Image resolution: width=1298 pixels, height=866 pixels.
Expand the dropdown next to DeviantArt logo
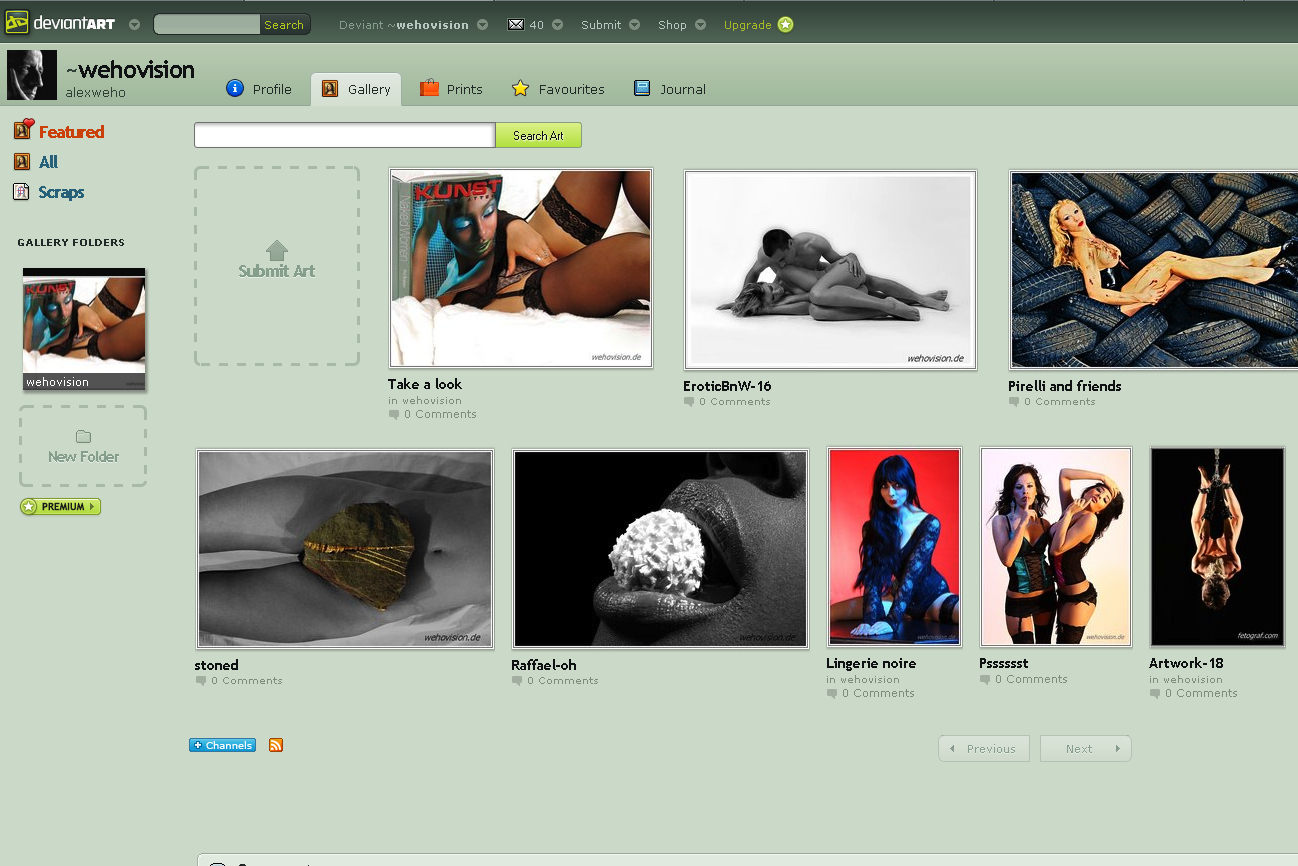coord(134,25)
